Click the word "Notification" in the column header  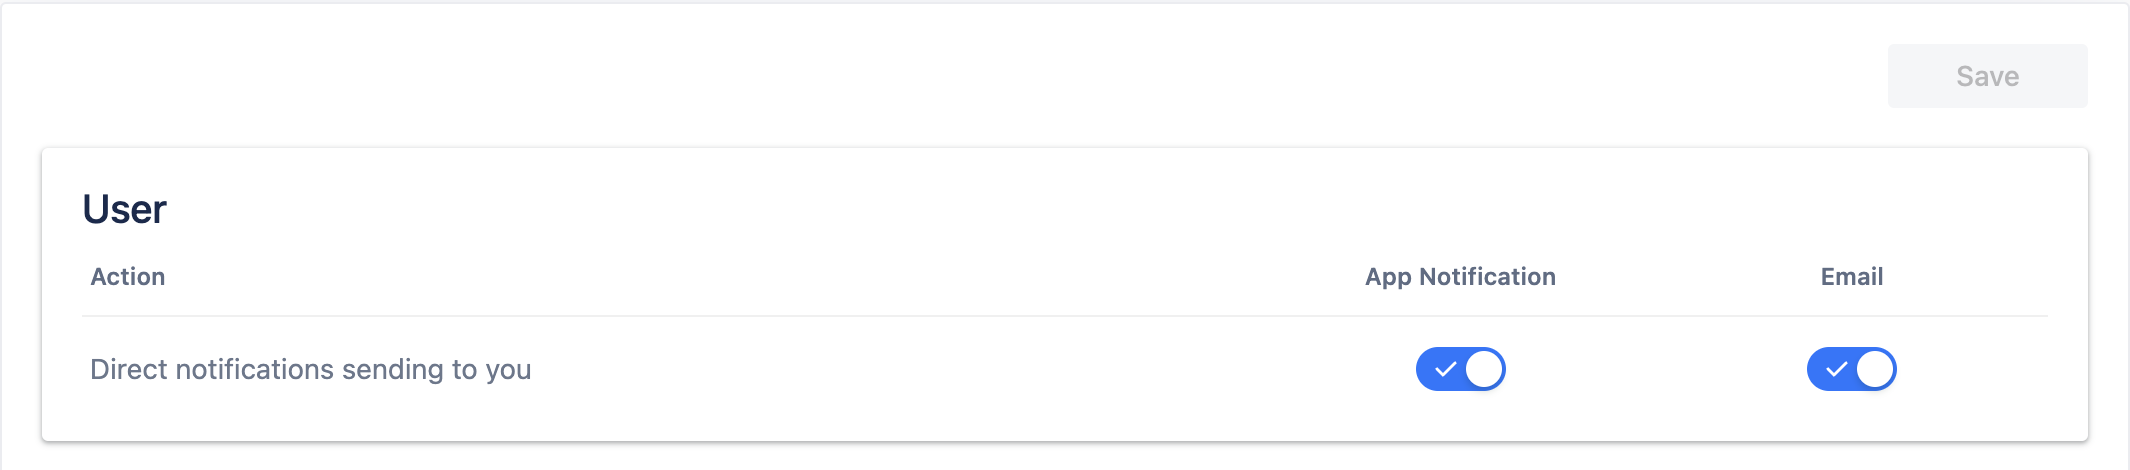coord(1487,277)
